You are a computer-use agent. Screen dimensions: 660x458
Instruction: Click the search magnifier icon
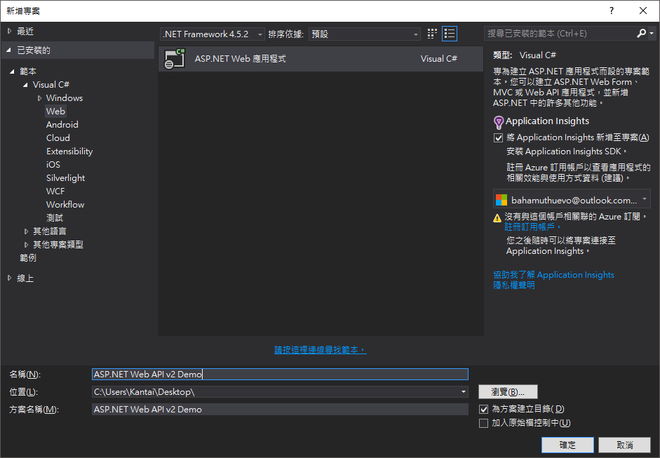click(641, 33)
